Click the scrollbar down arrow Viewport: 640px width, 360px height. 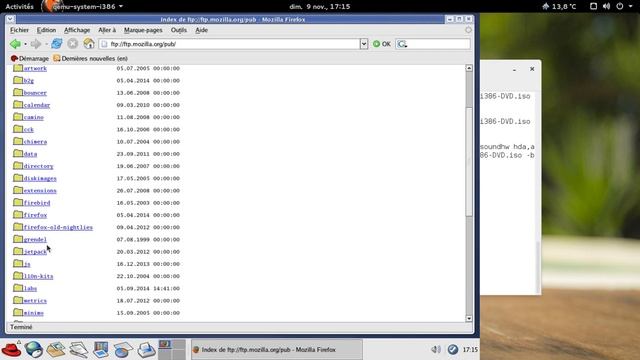point(469,318)
